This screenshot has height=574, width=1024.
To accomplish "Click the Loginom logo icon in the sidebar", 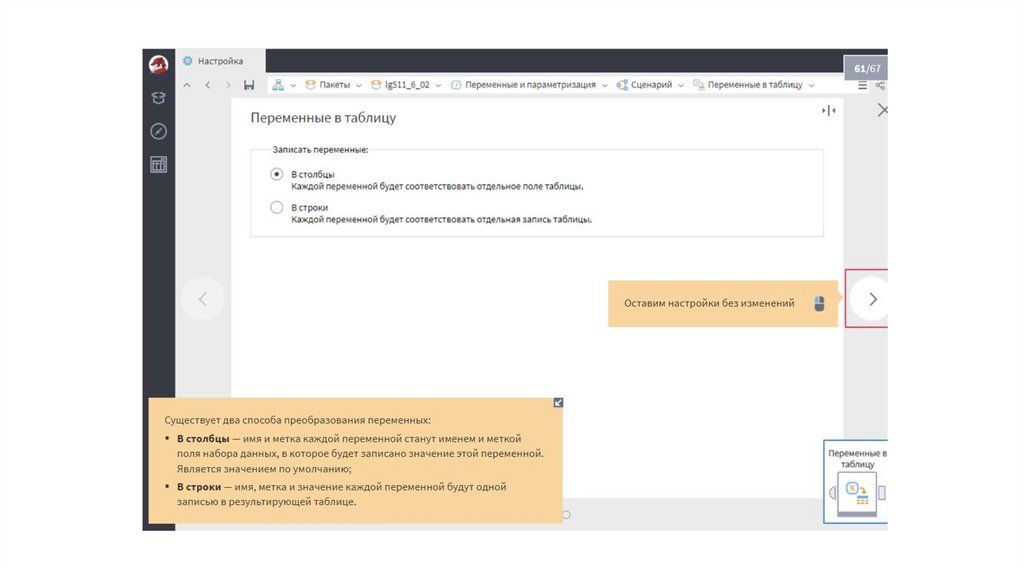I will coord(159,65).
